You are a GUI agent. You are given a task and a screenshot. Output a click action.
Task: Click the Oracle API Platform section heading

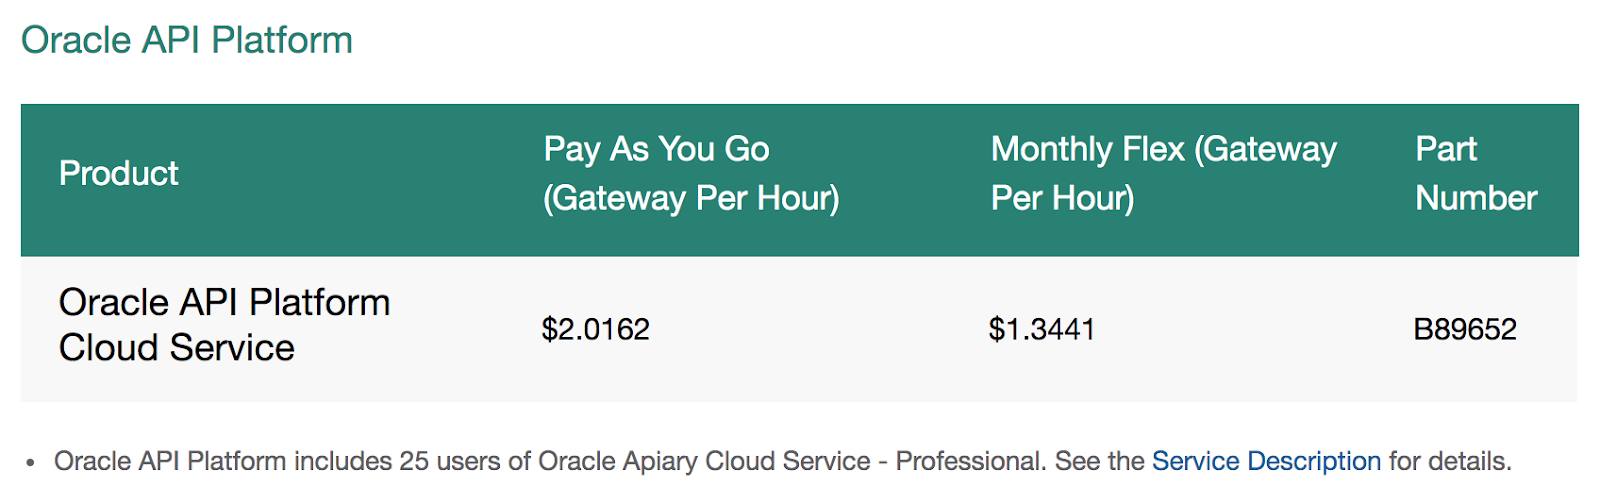click(187, 40)
